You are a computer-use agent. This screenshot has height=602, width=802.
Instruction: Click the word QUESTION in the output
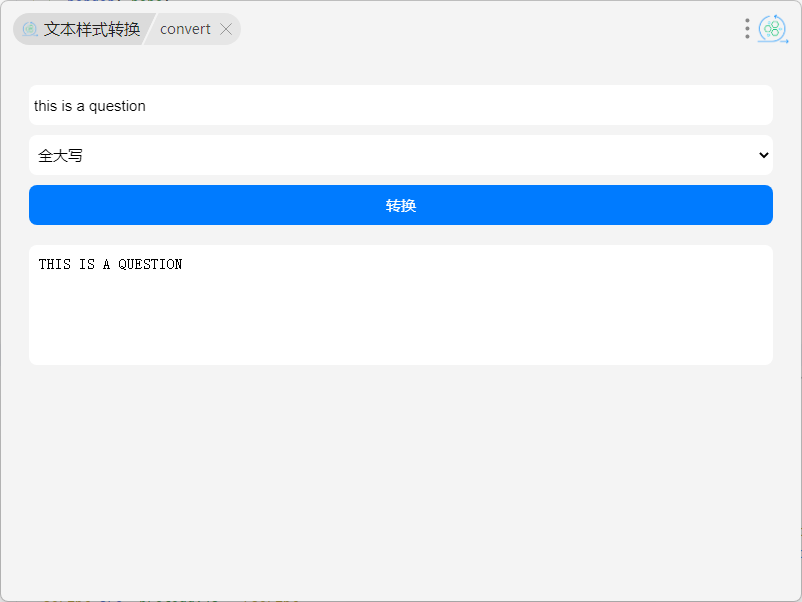pos(150,265)
